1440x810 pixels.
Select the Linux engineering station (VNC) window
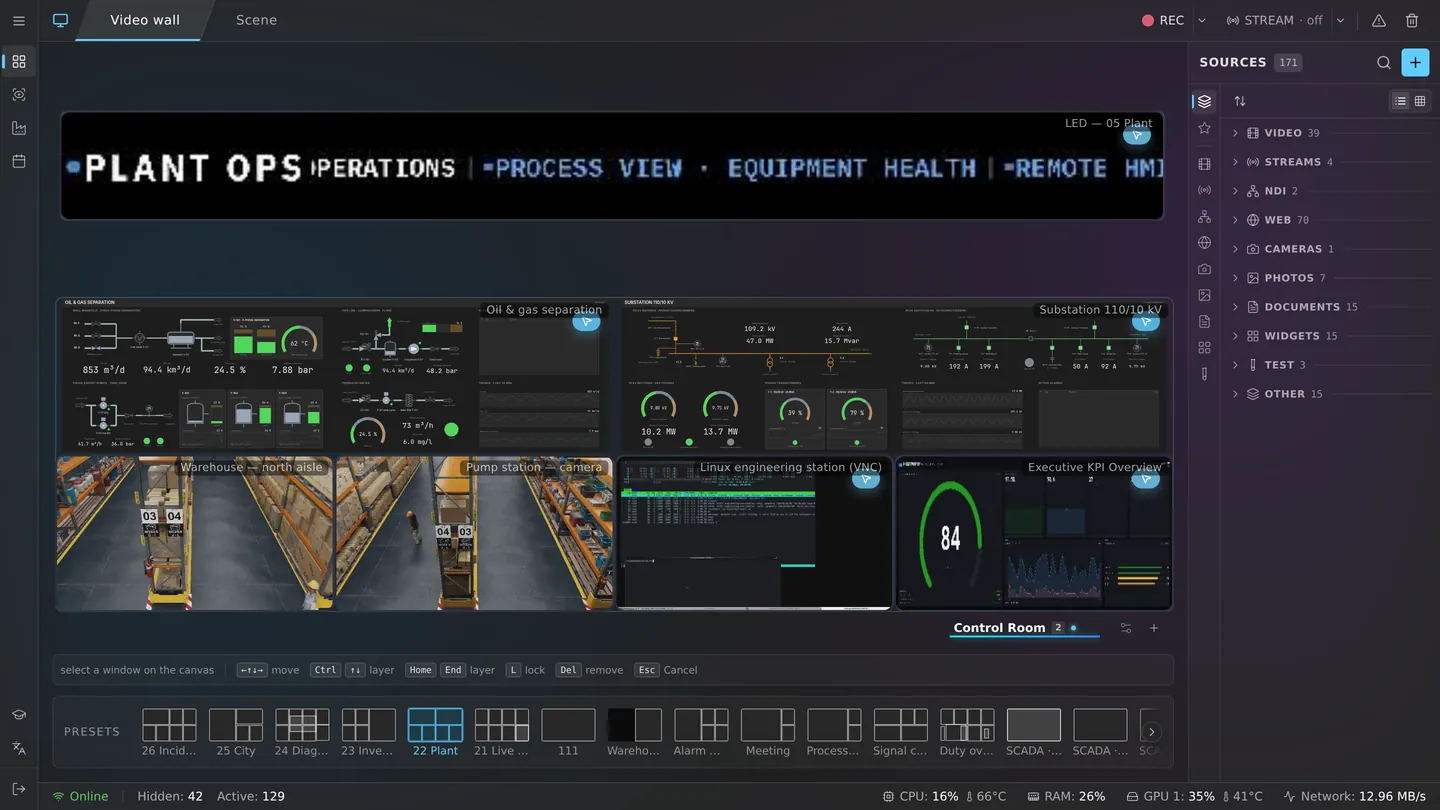pos(754,534)
